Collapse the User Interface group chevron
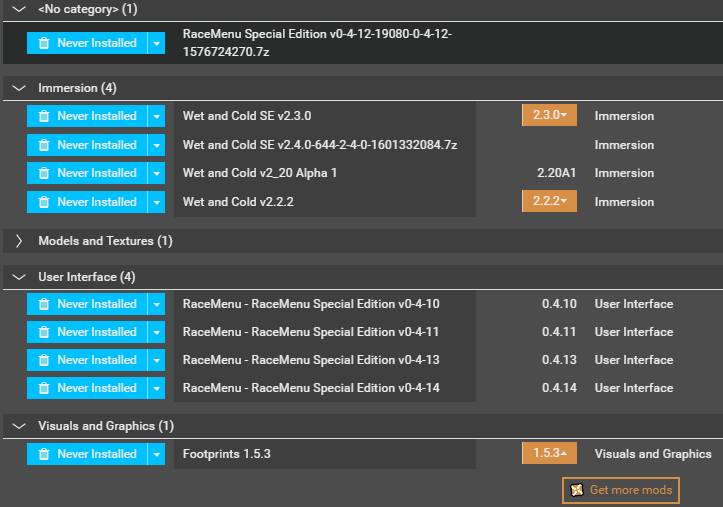 (19, 277)
